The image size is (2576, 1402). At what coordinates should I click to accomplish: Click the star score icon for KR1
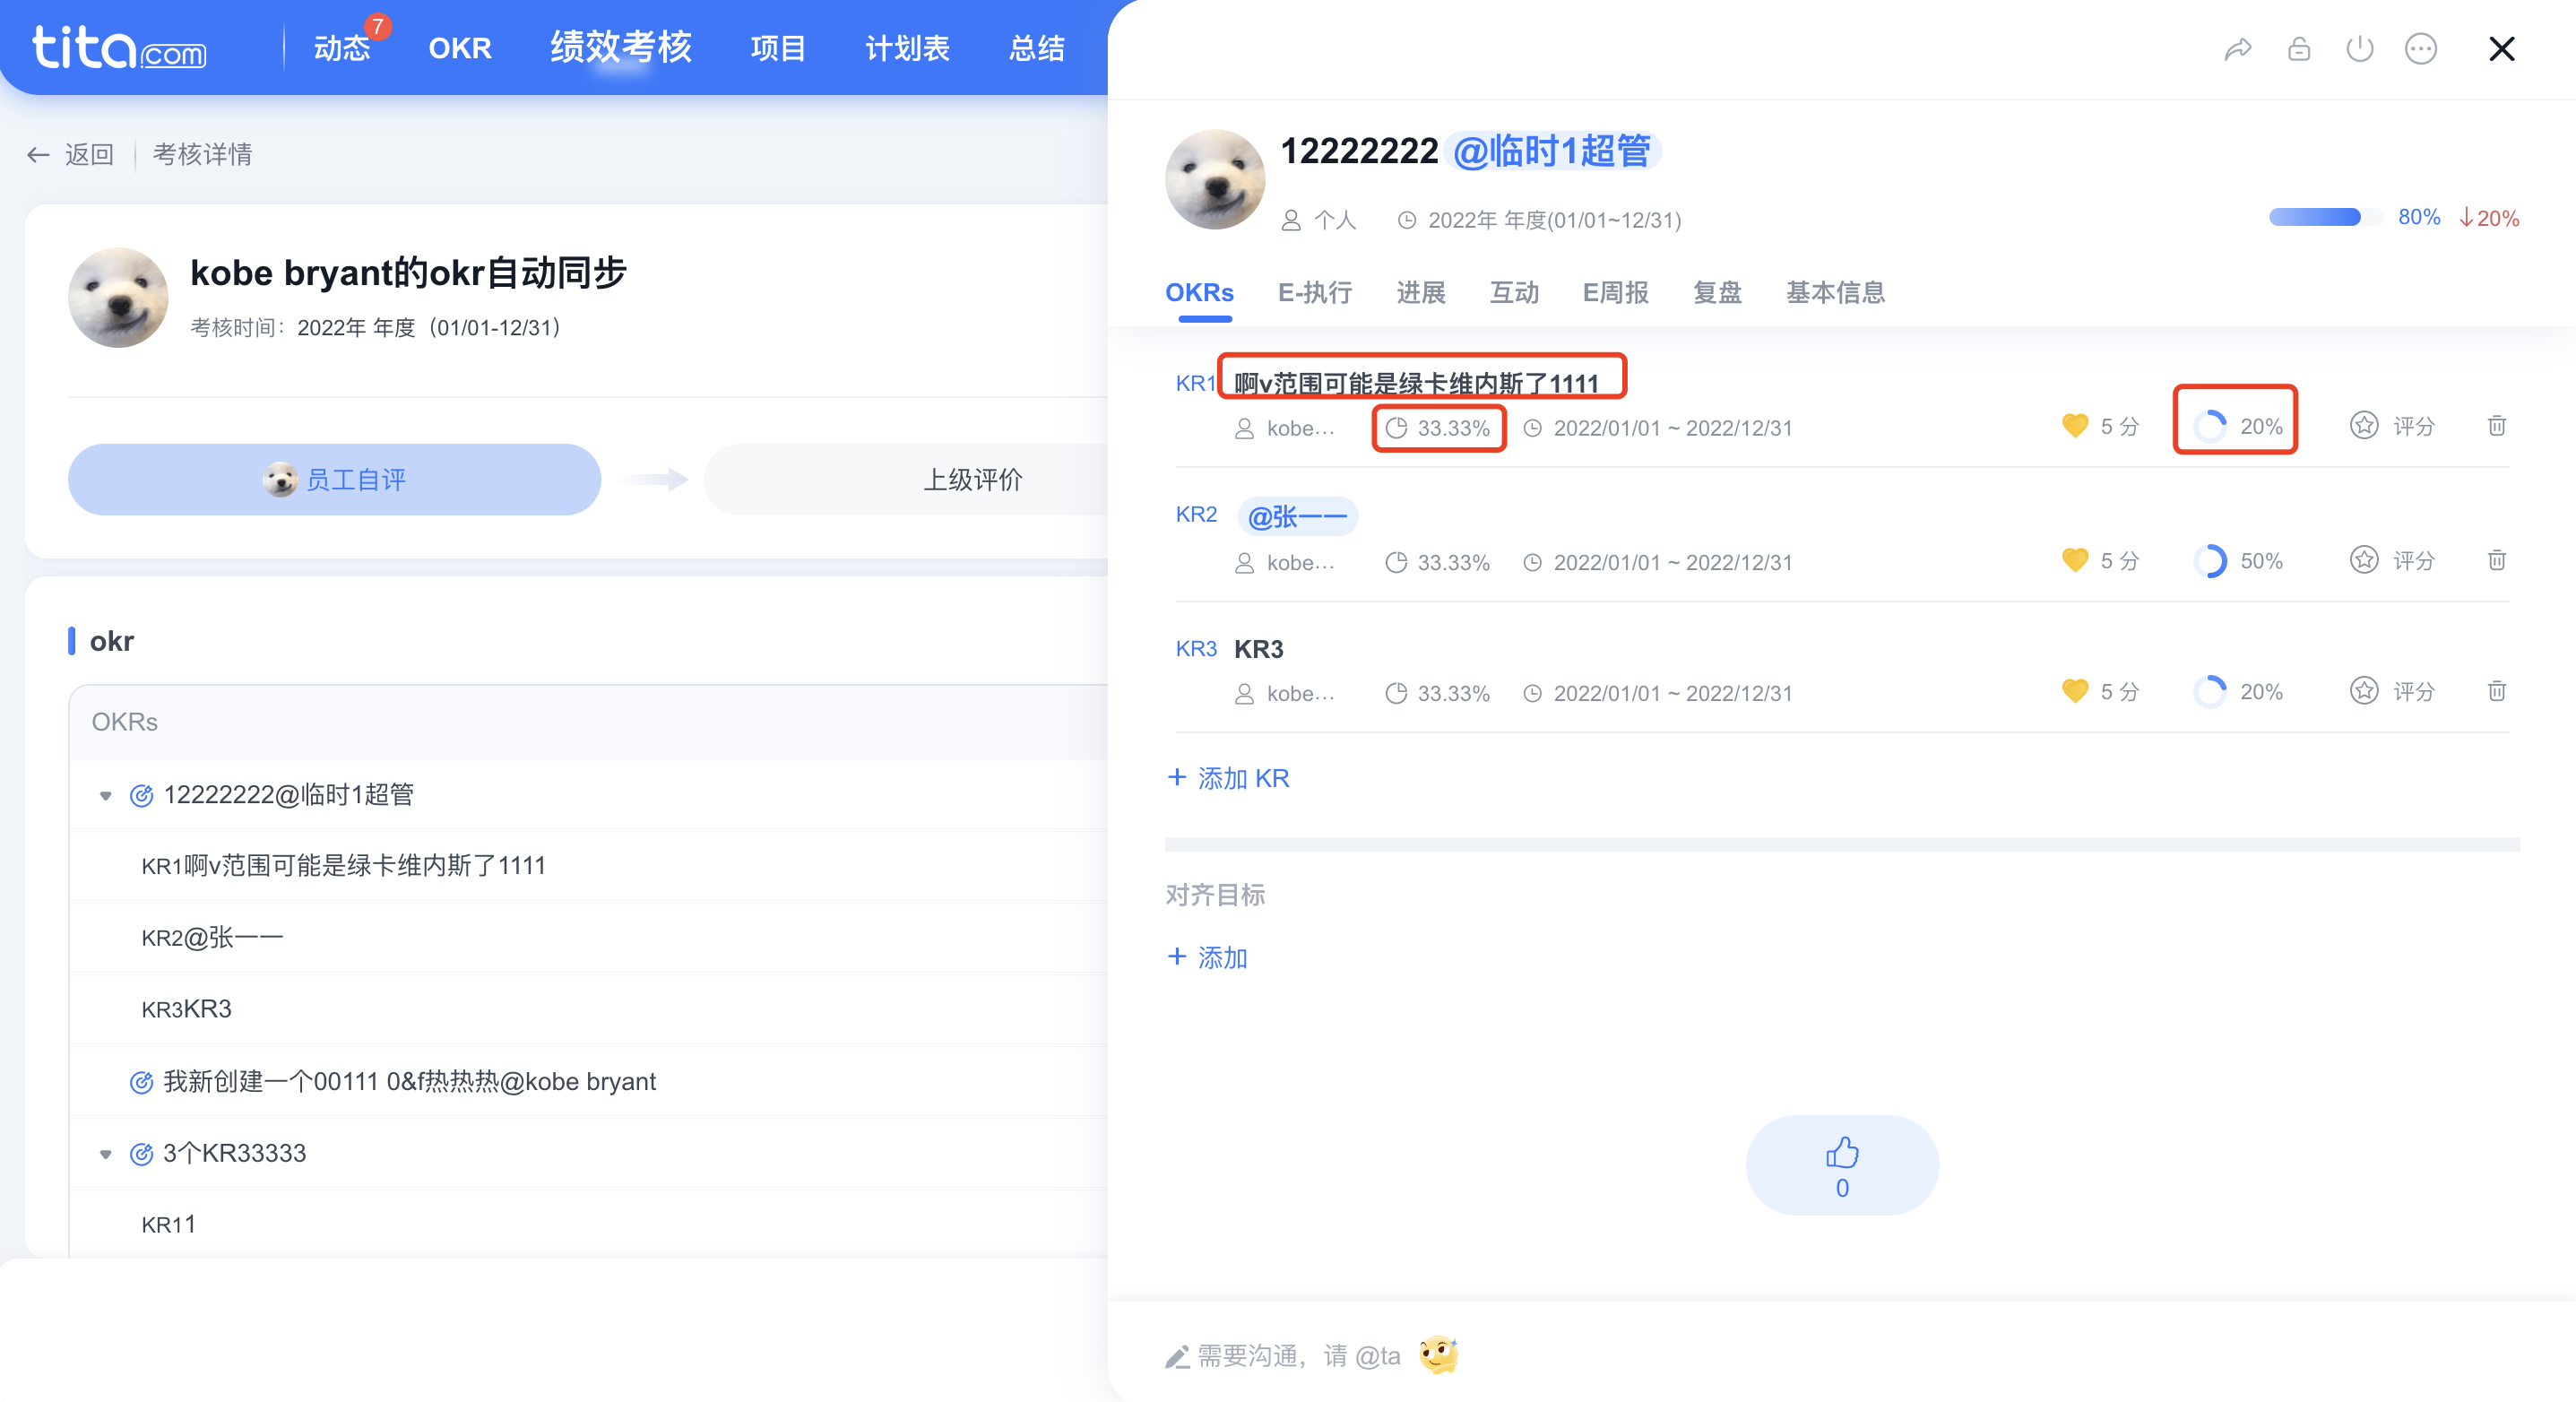pyautogui.click(x=2363, y=426)
